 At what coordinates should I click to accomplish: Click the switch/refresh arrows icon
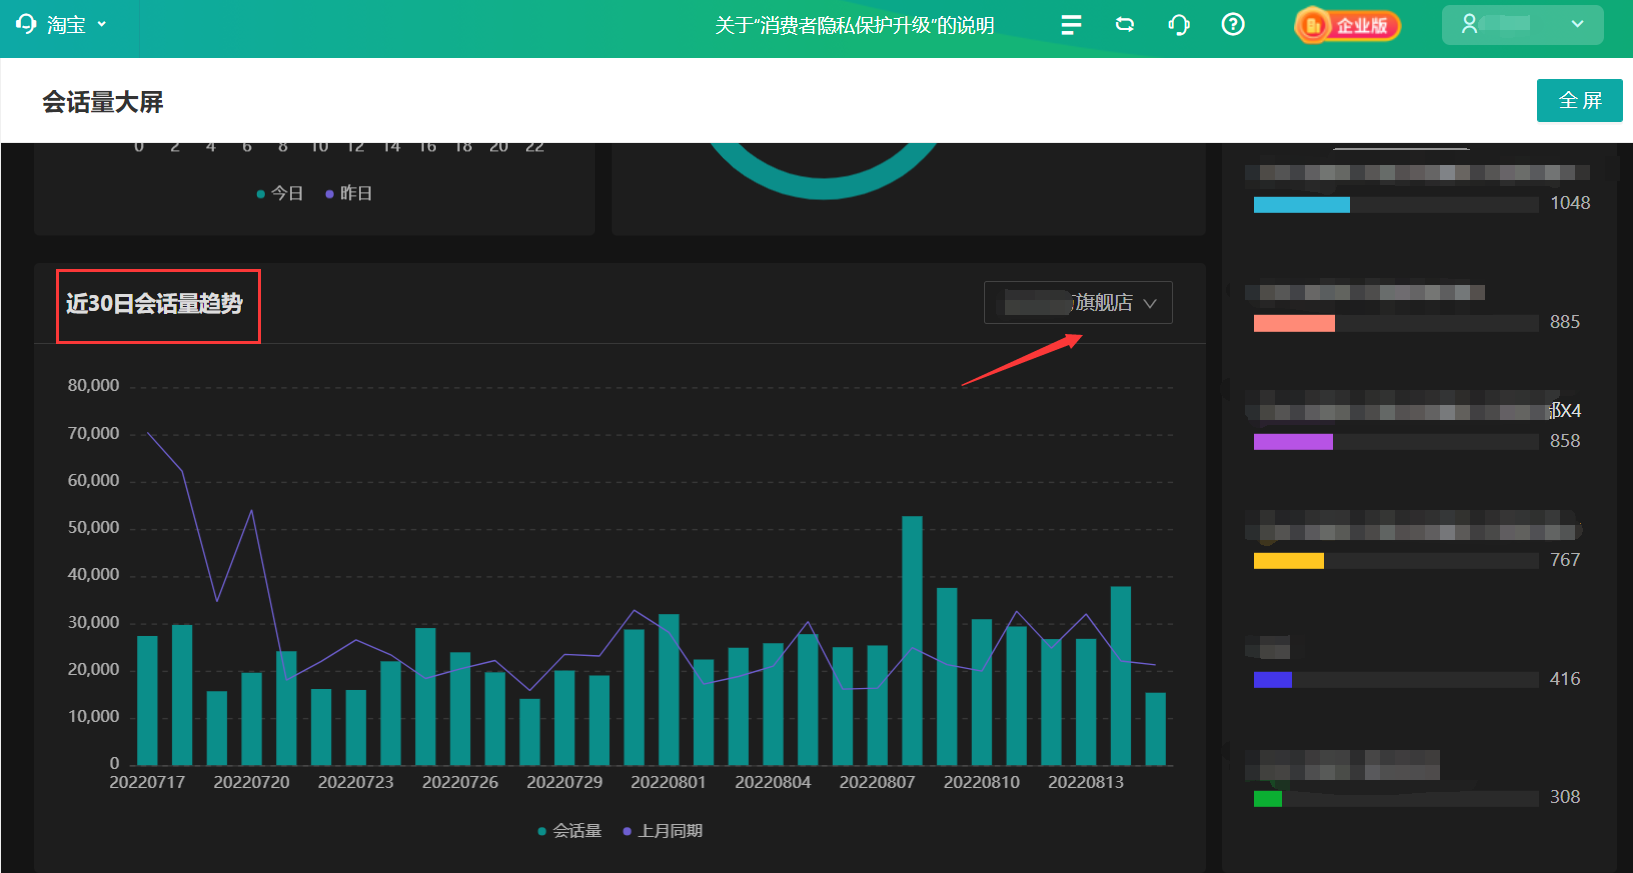click(1125, 25)
